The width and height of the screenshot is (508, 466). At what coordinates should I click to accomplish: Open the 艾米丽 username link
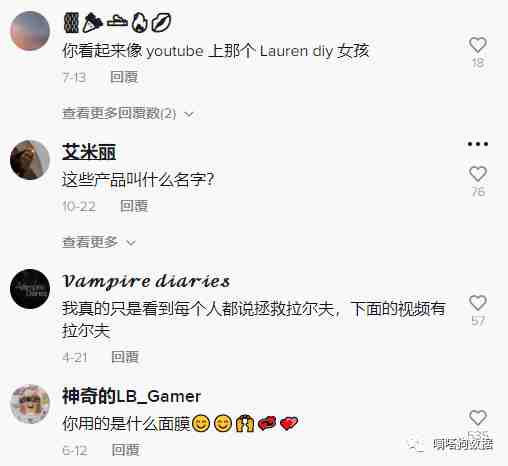(89, 152)
